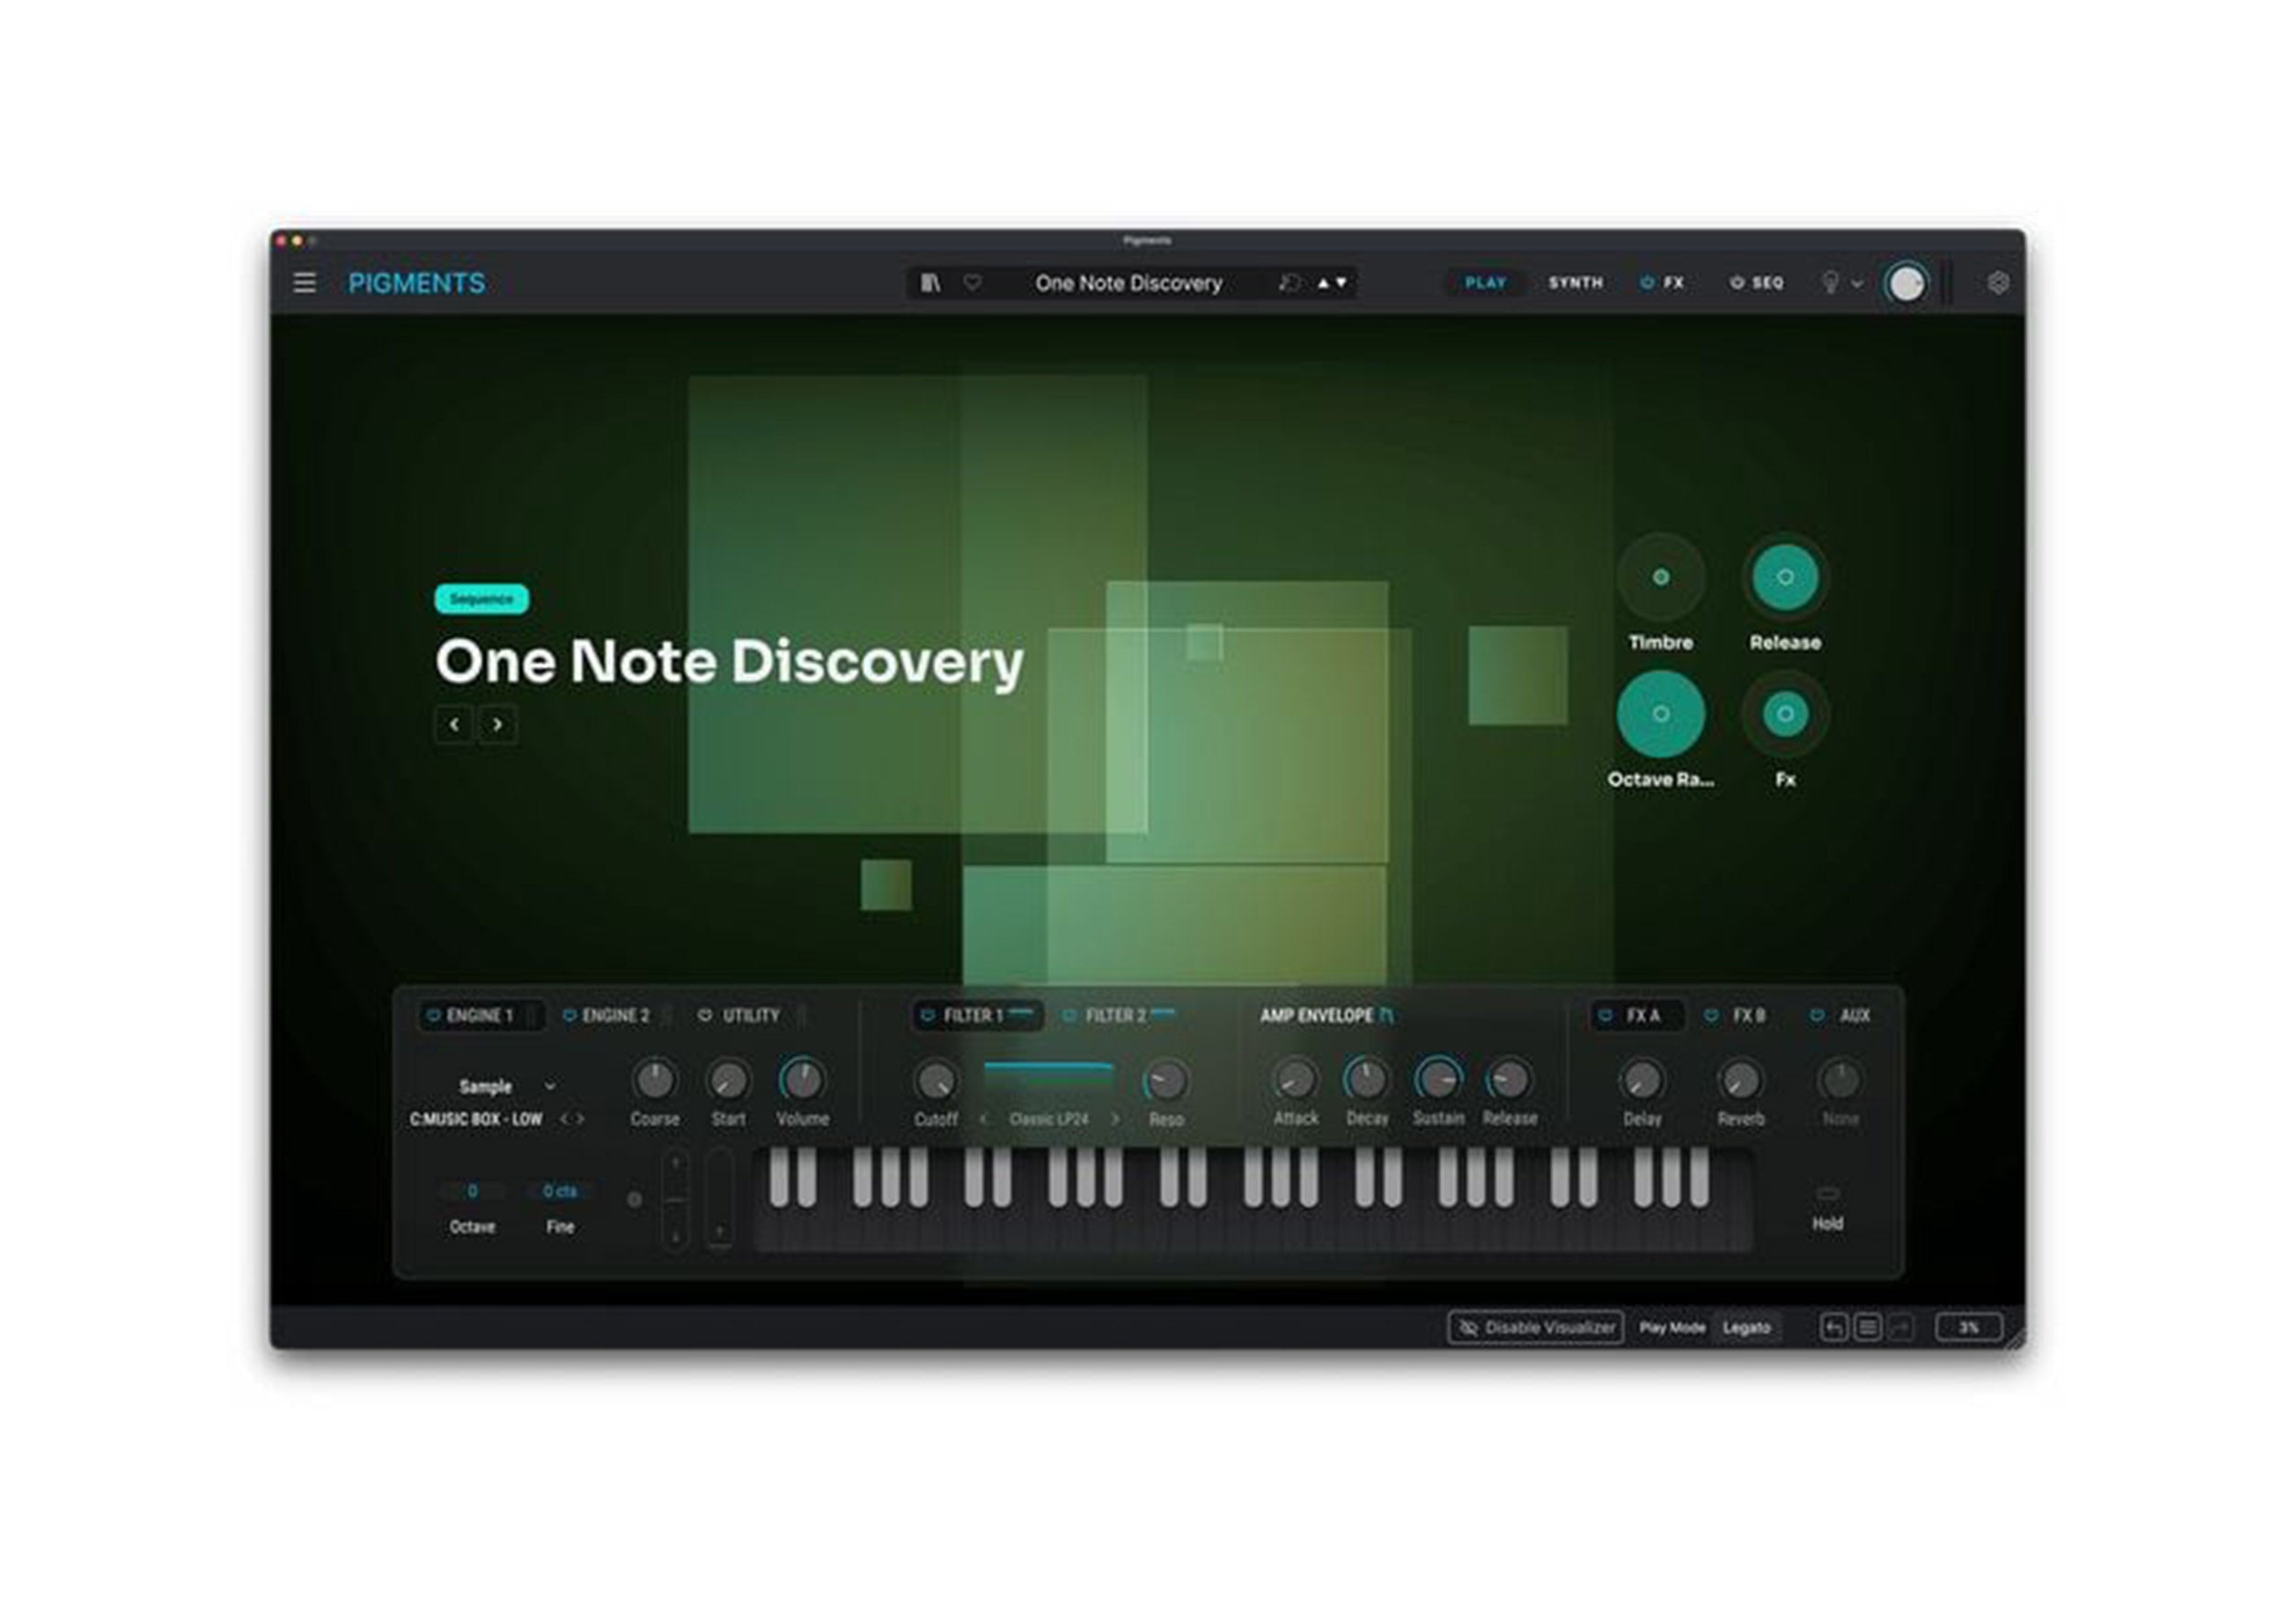The image size is (2296, 1607).
Task: Click the Release macro knob
Action: (1785, 577)
